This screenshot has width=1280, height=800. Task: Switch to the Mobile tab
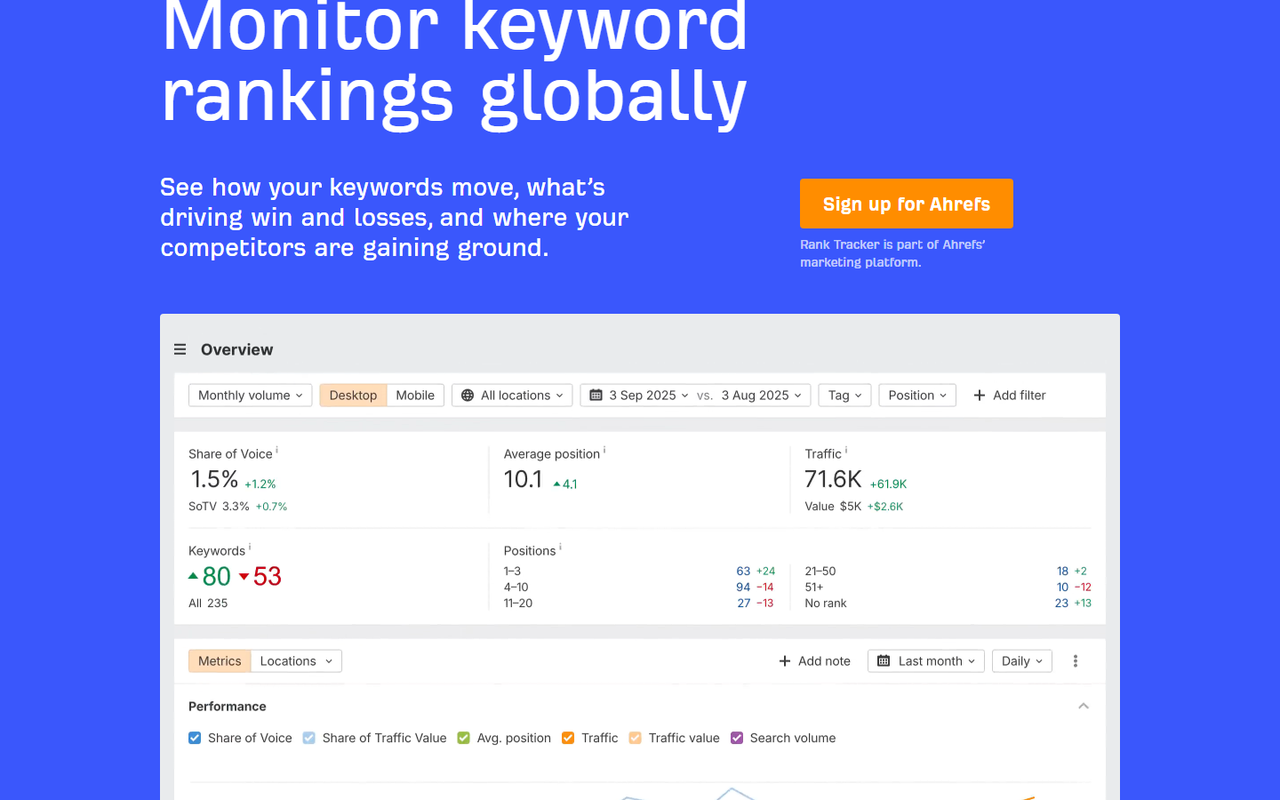pos(415,395)
